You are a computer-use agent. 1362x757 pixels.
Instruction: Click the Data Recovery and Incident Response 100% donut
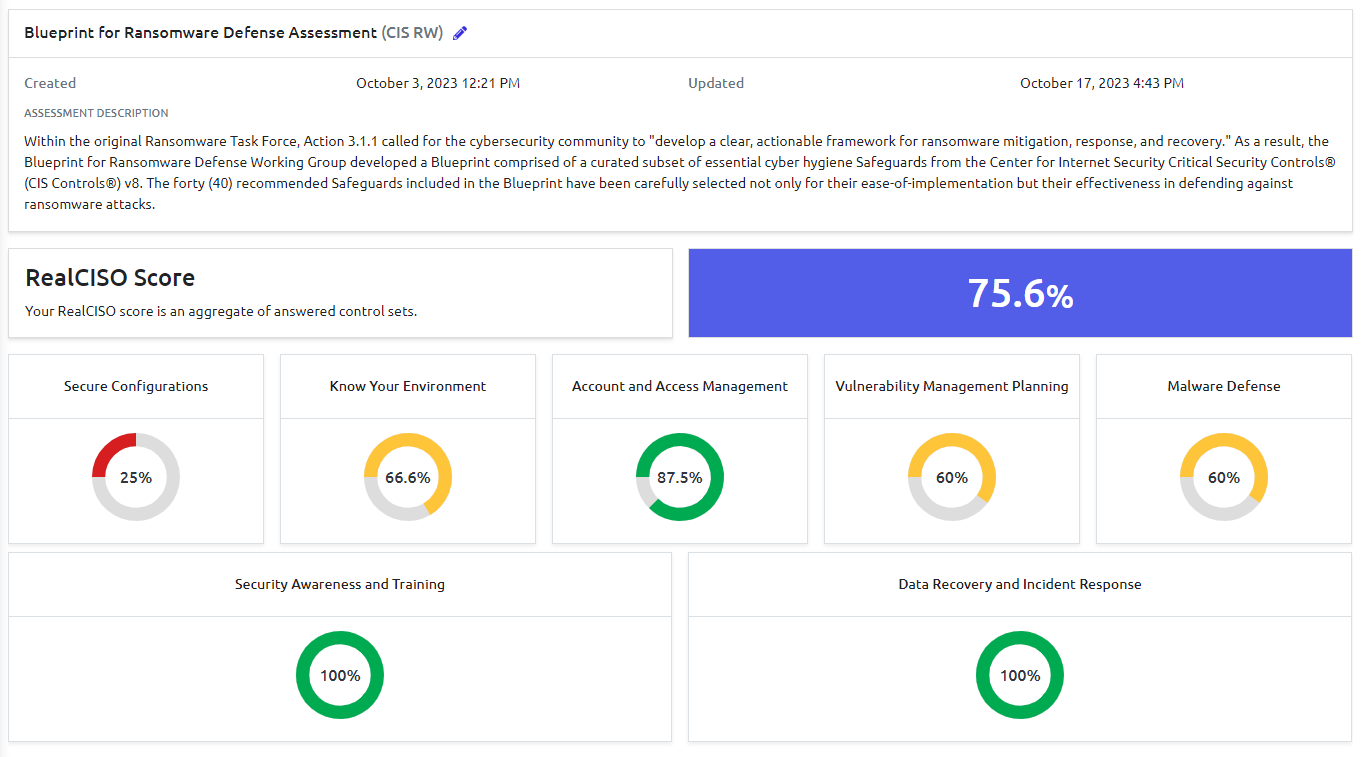(x=1020, y=676)
